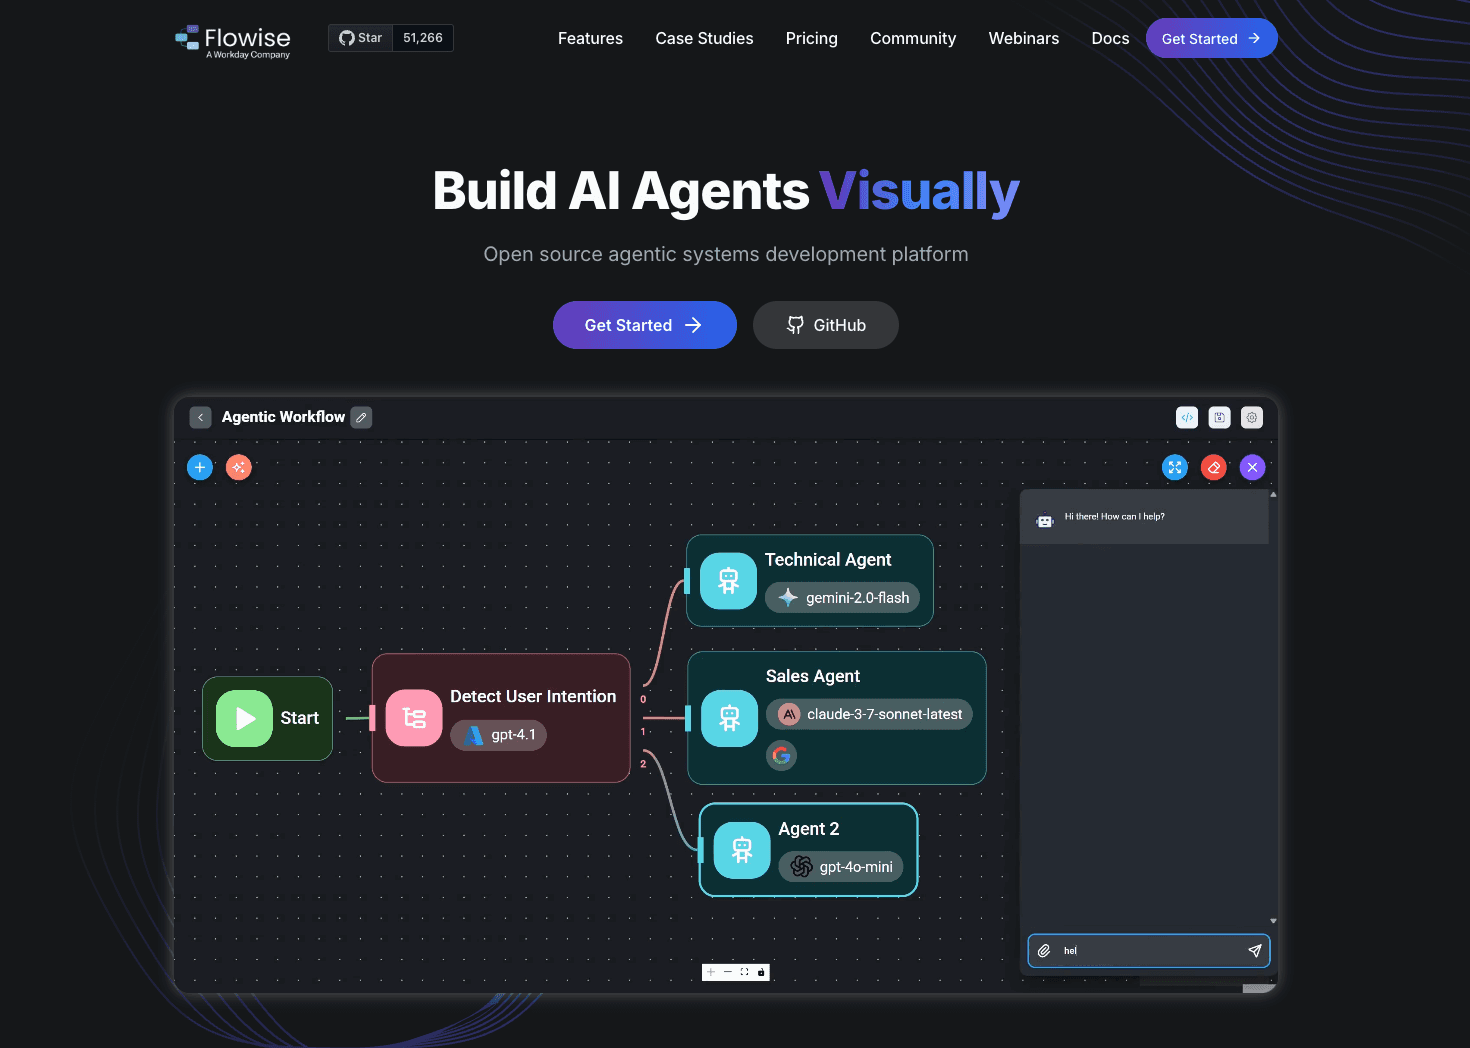The height and width of the screenshot is (1048, 1470).
Task: Click the Flowise logo
Action: tap(232, 42)
